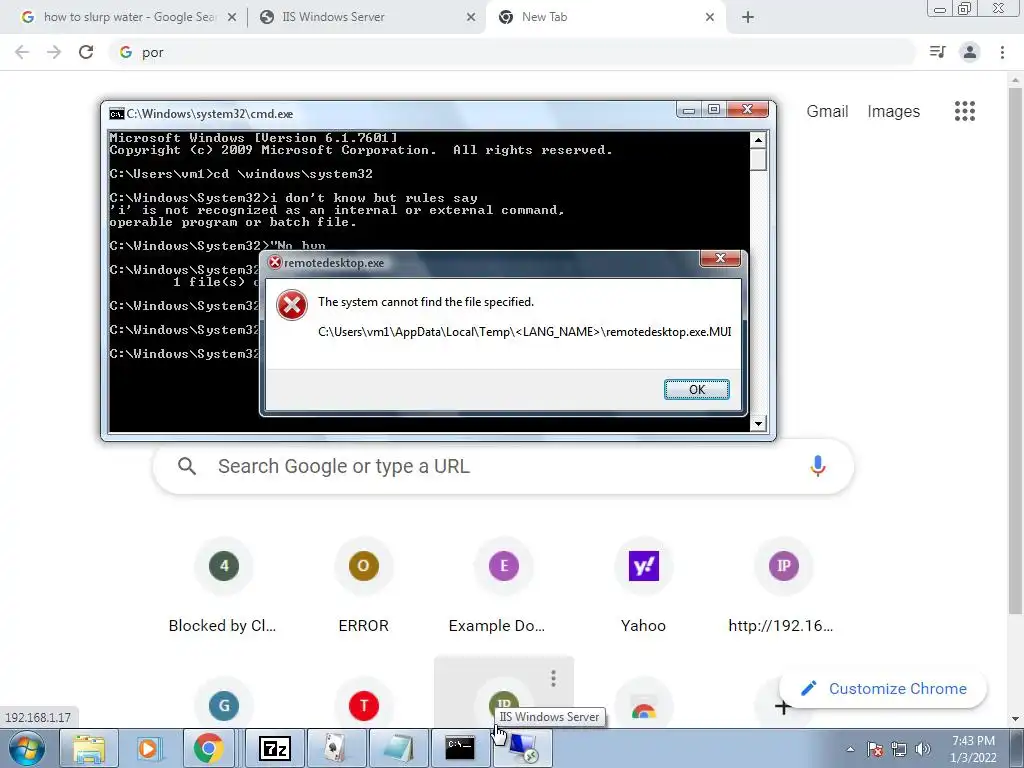Open the 'http://192.16...' shortcut
The height and width of the screenshot is (768, 1024).
tap(783, 585)
